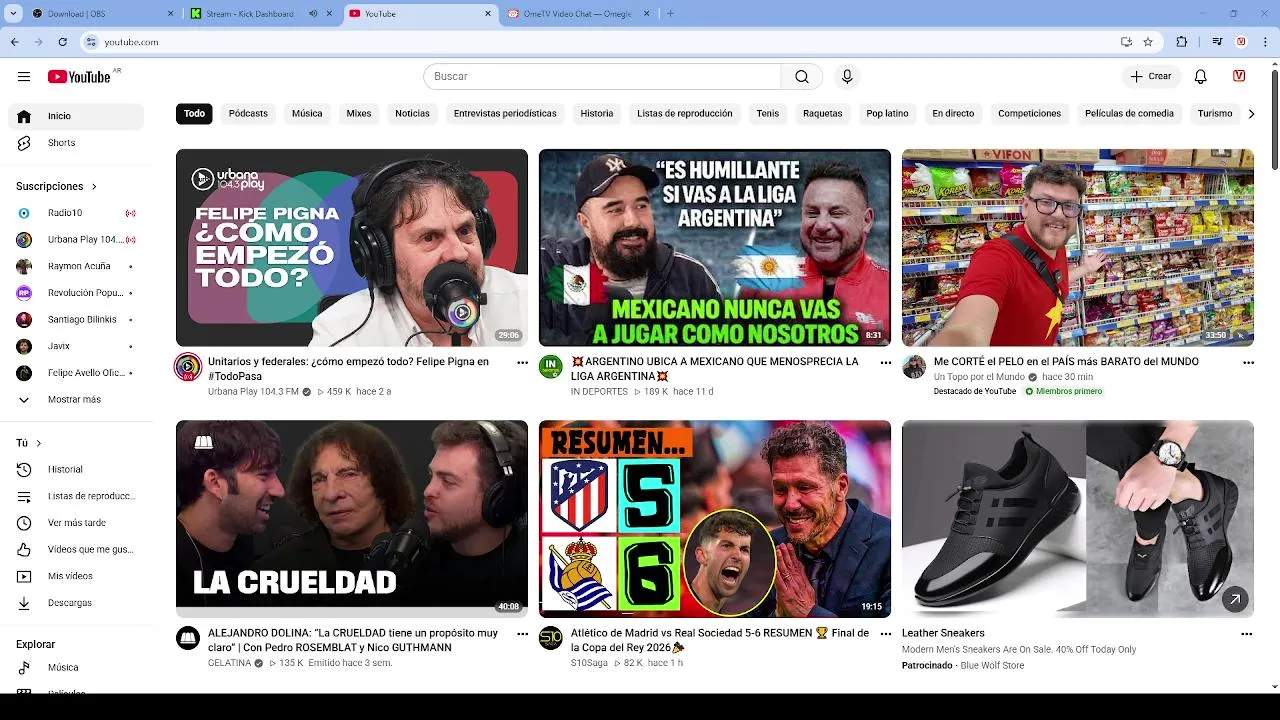
Task: Open Música under Explorar
Action: tap(76, 668)
